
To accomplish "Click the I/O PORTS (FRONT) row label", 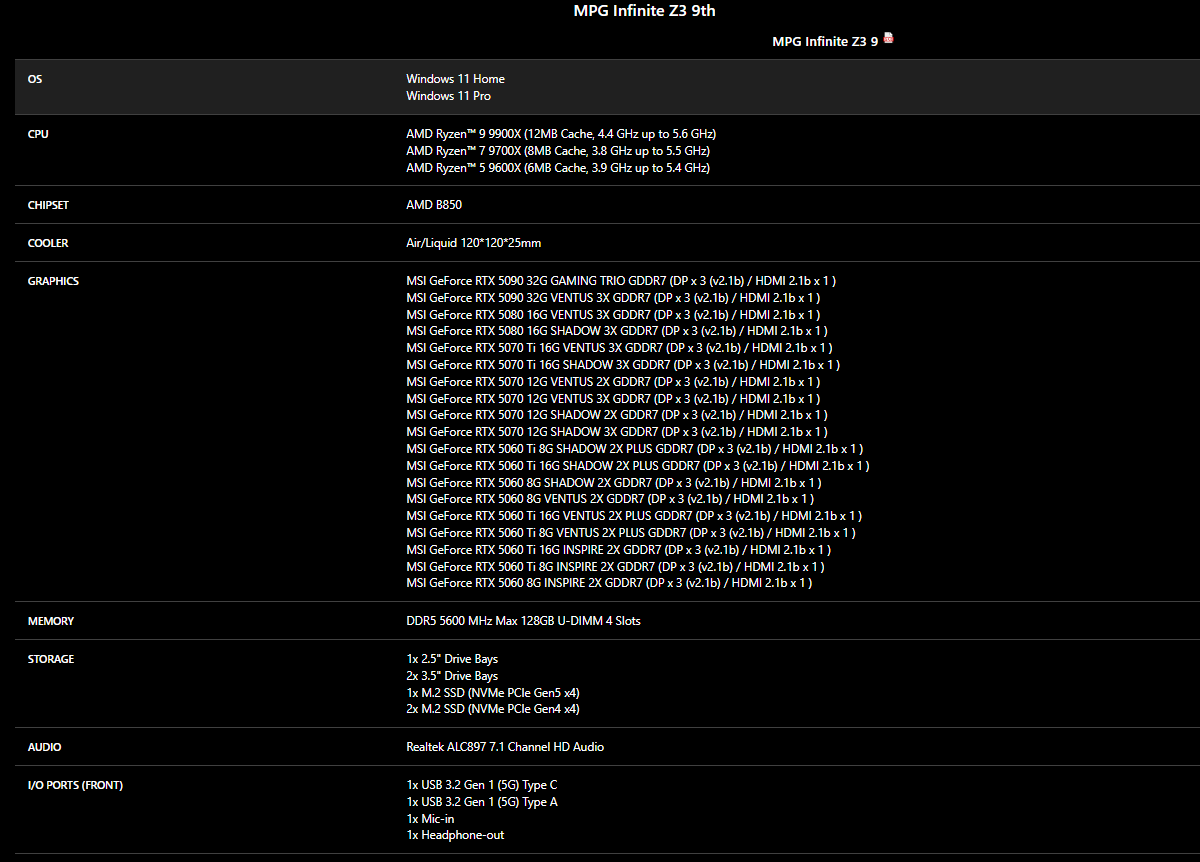I will click(x=75, y=785).
